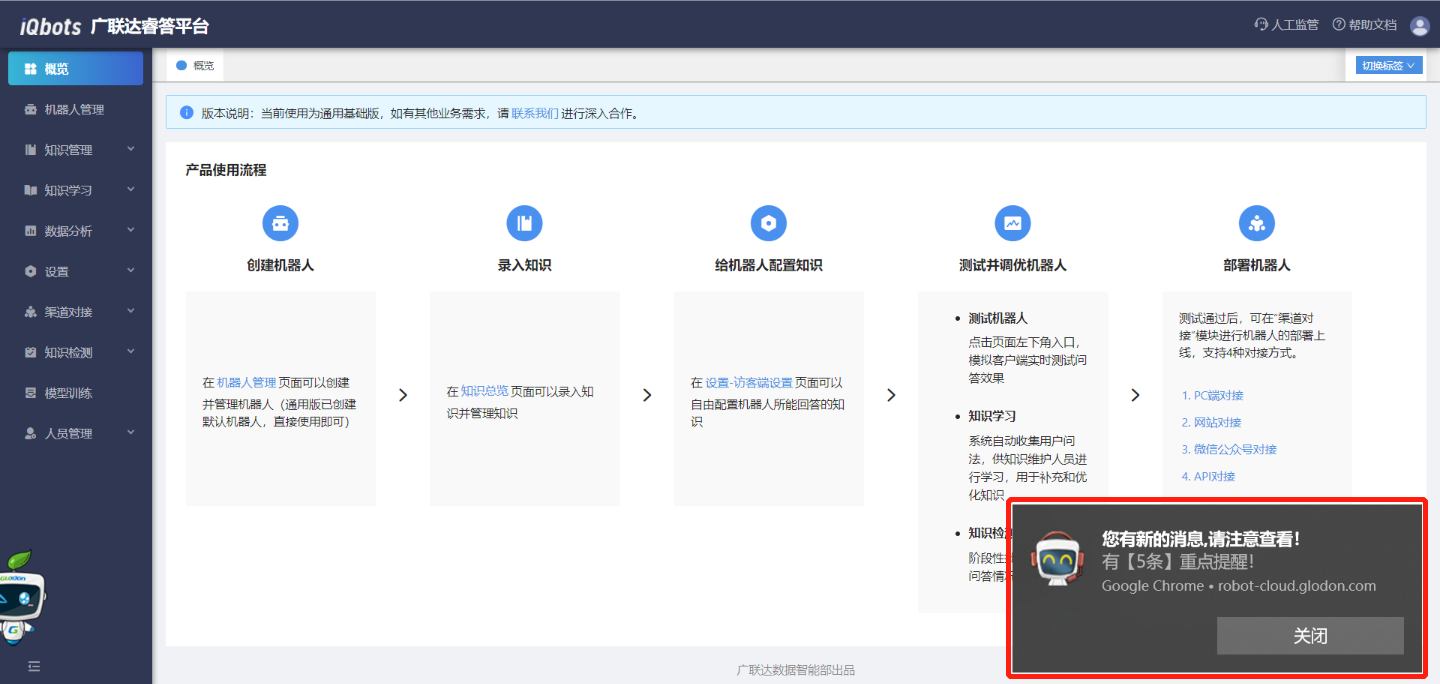1440x684 pixels.
Task: Select 机器人管理 in the sidebar
Action: click(x=74, y=110)
